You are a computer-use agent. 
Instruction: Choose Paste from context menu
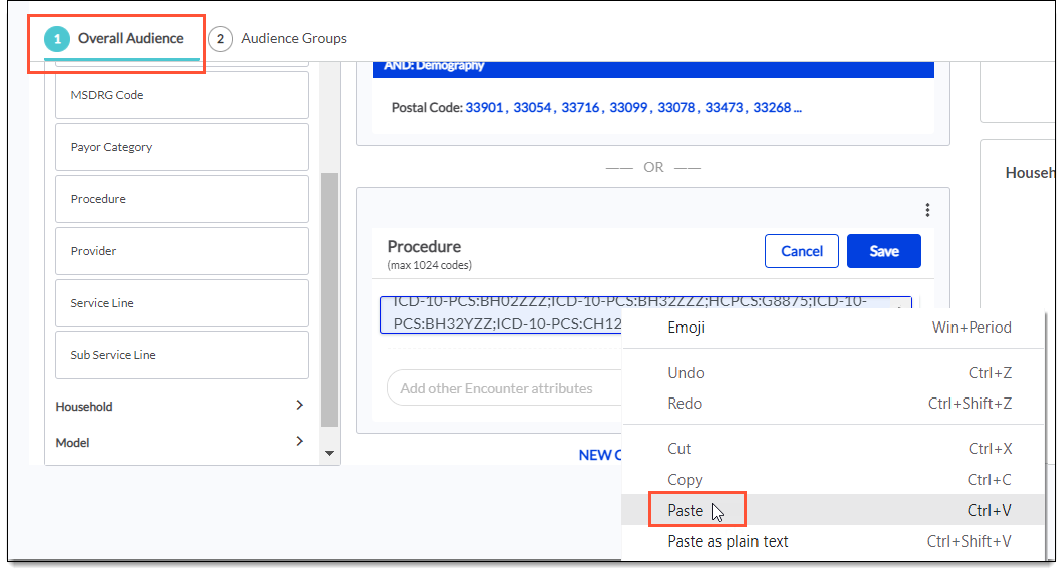click(686, 510)
